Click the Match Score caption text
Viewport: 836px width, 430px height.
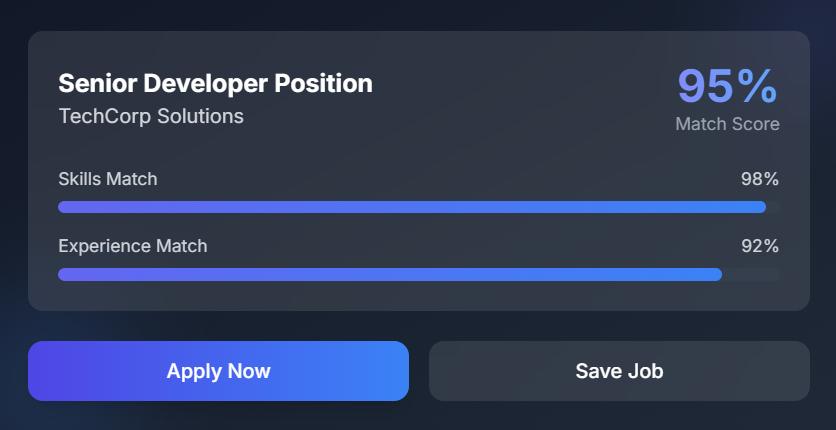(727, 125)
